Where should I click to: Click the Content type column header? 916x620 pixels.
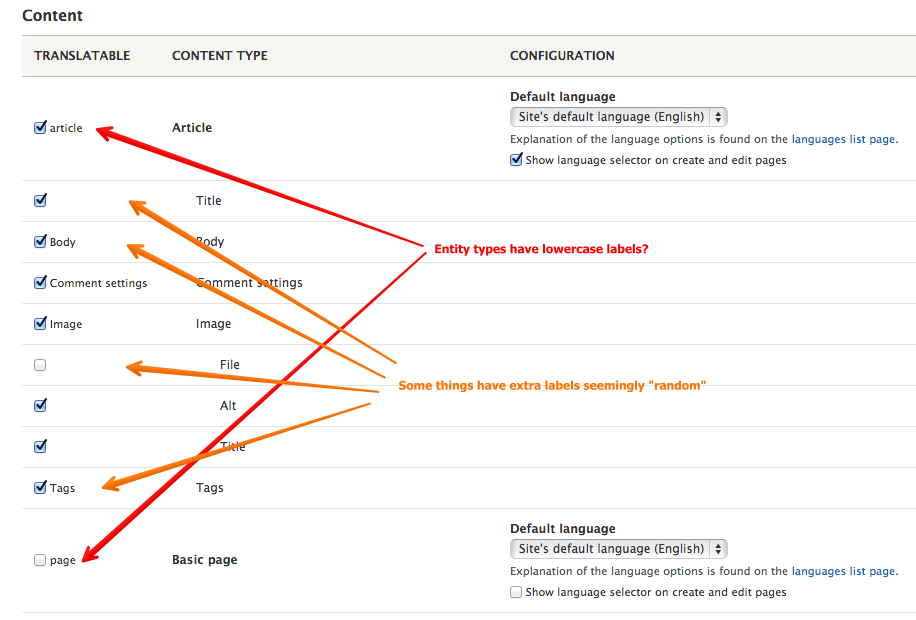(220, 56)
